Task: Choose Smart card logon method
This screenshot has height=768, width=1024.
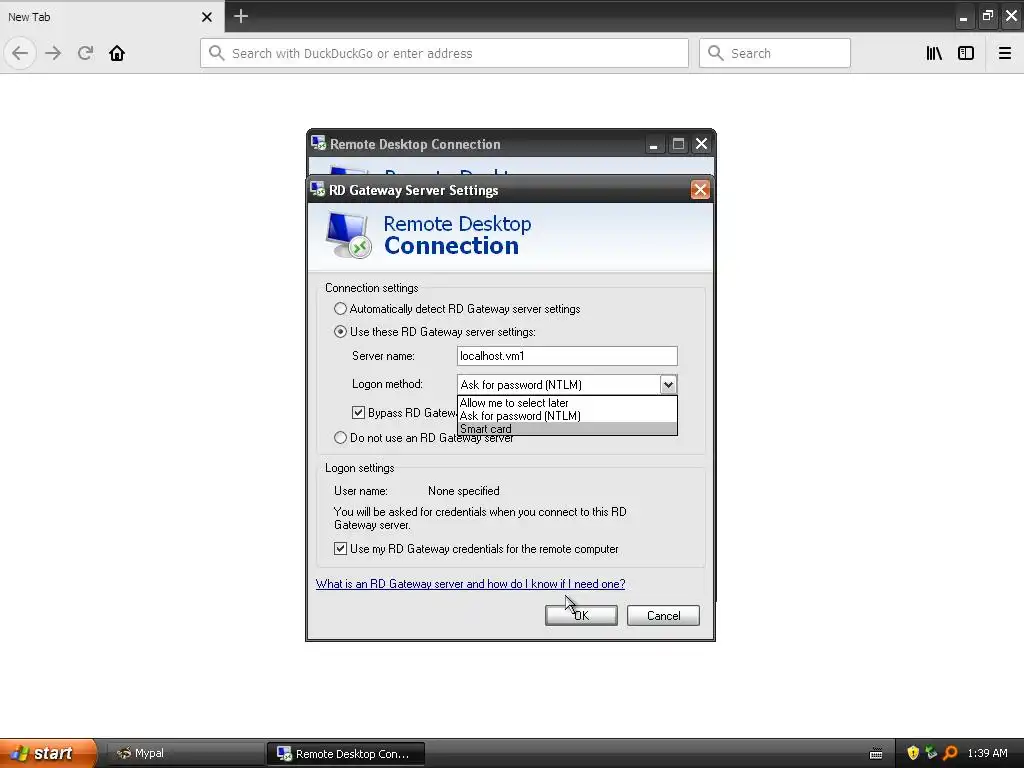Action: click(x=567, y=429)
